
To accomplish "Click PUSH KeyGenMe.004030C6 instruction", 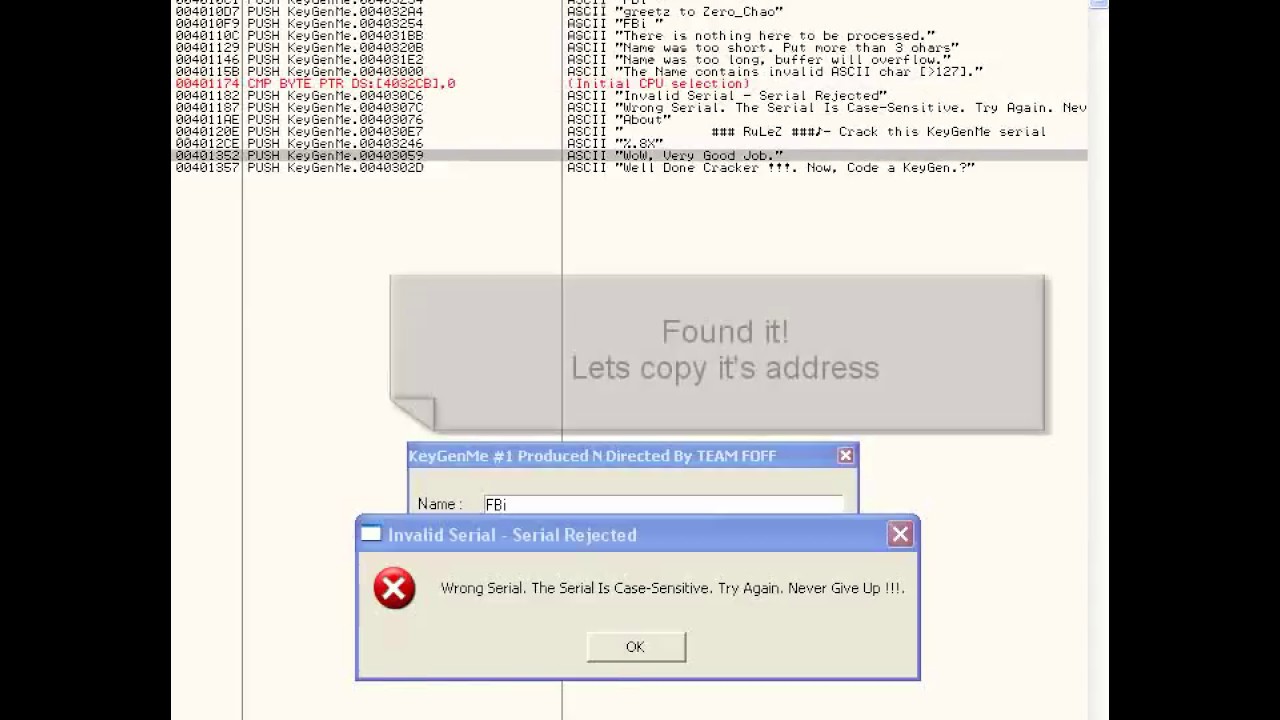I will click(335, 96).
